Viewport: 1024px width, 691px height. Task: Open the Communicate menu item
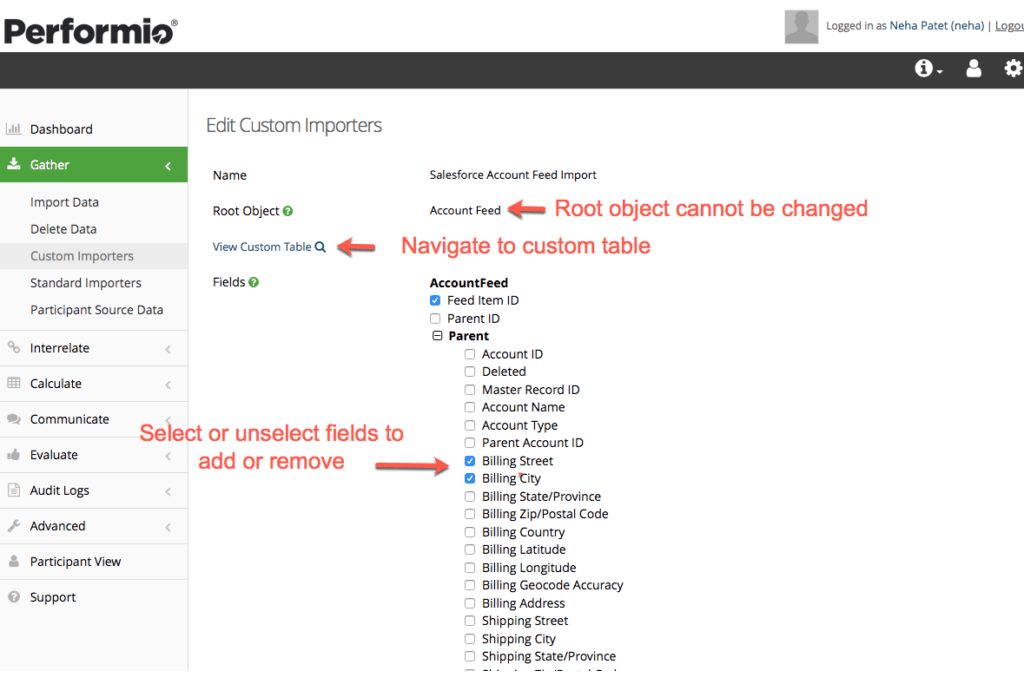[94, 419]
